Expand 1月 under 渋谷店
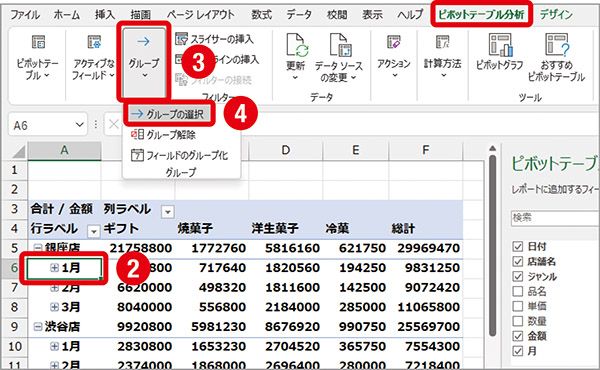The width and height of the screenshot is (600, 370). [x=54, y=346]
